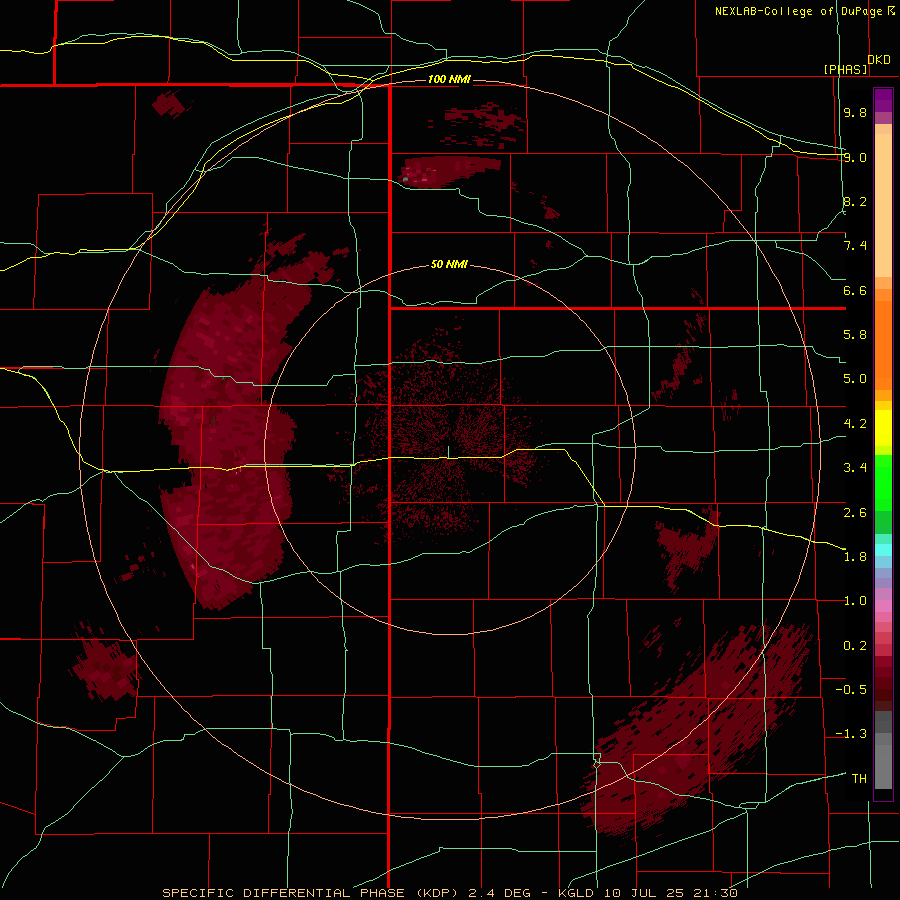Select the 9.8 value on the color scale
This screenshot has width=900, height=900.
855,112
